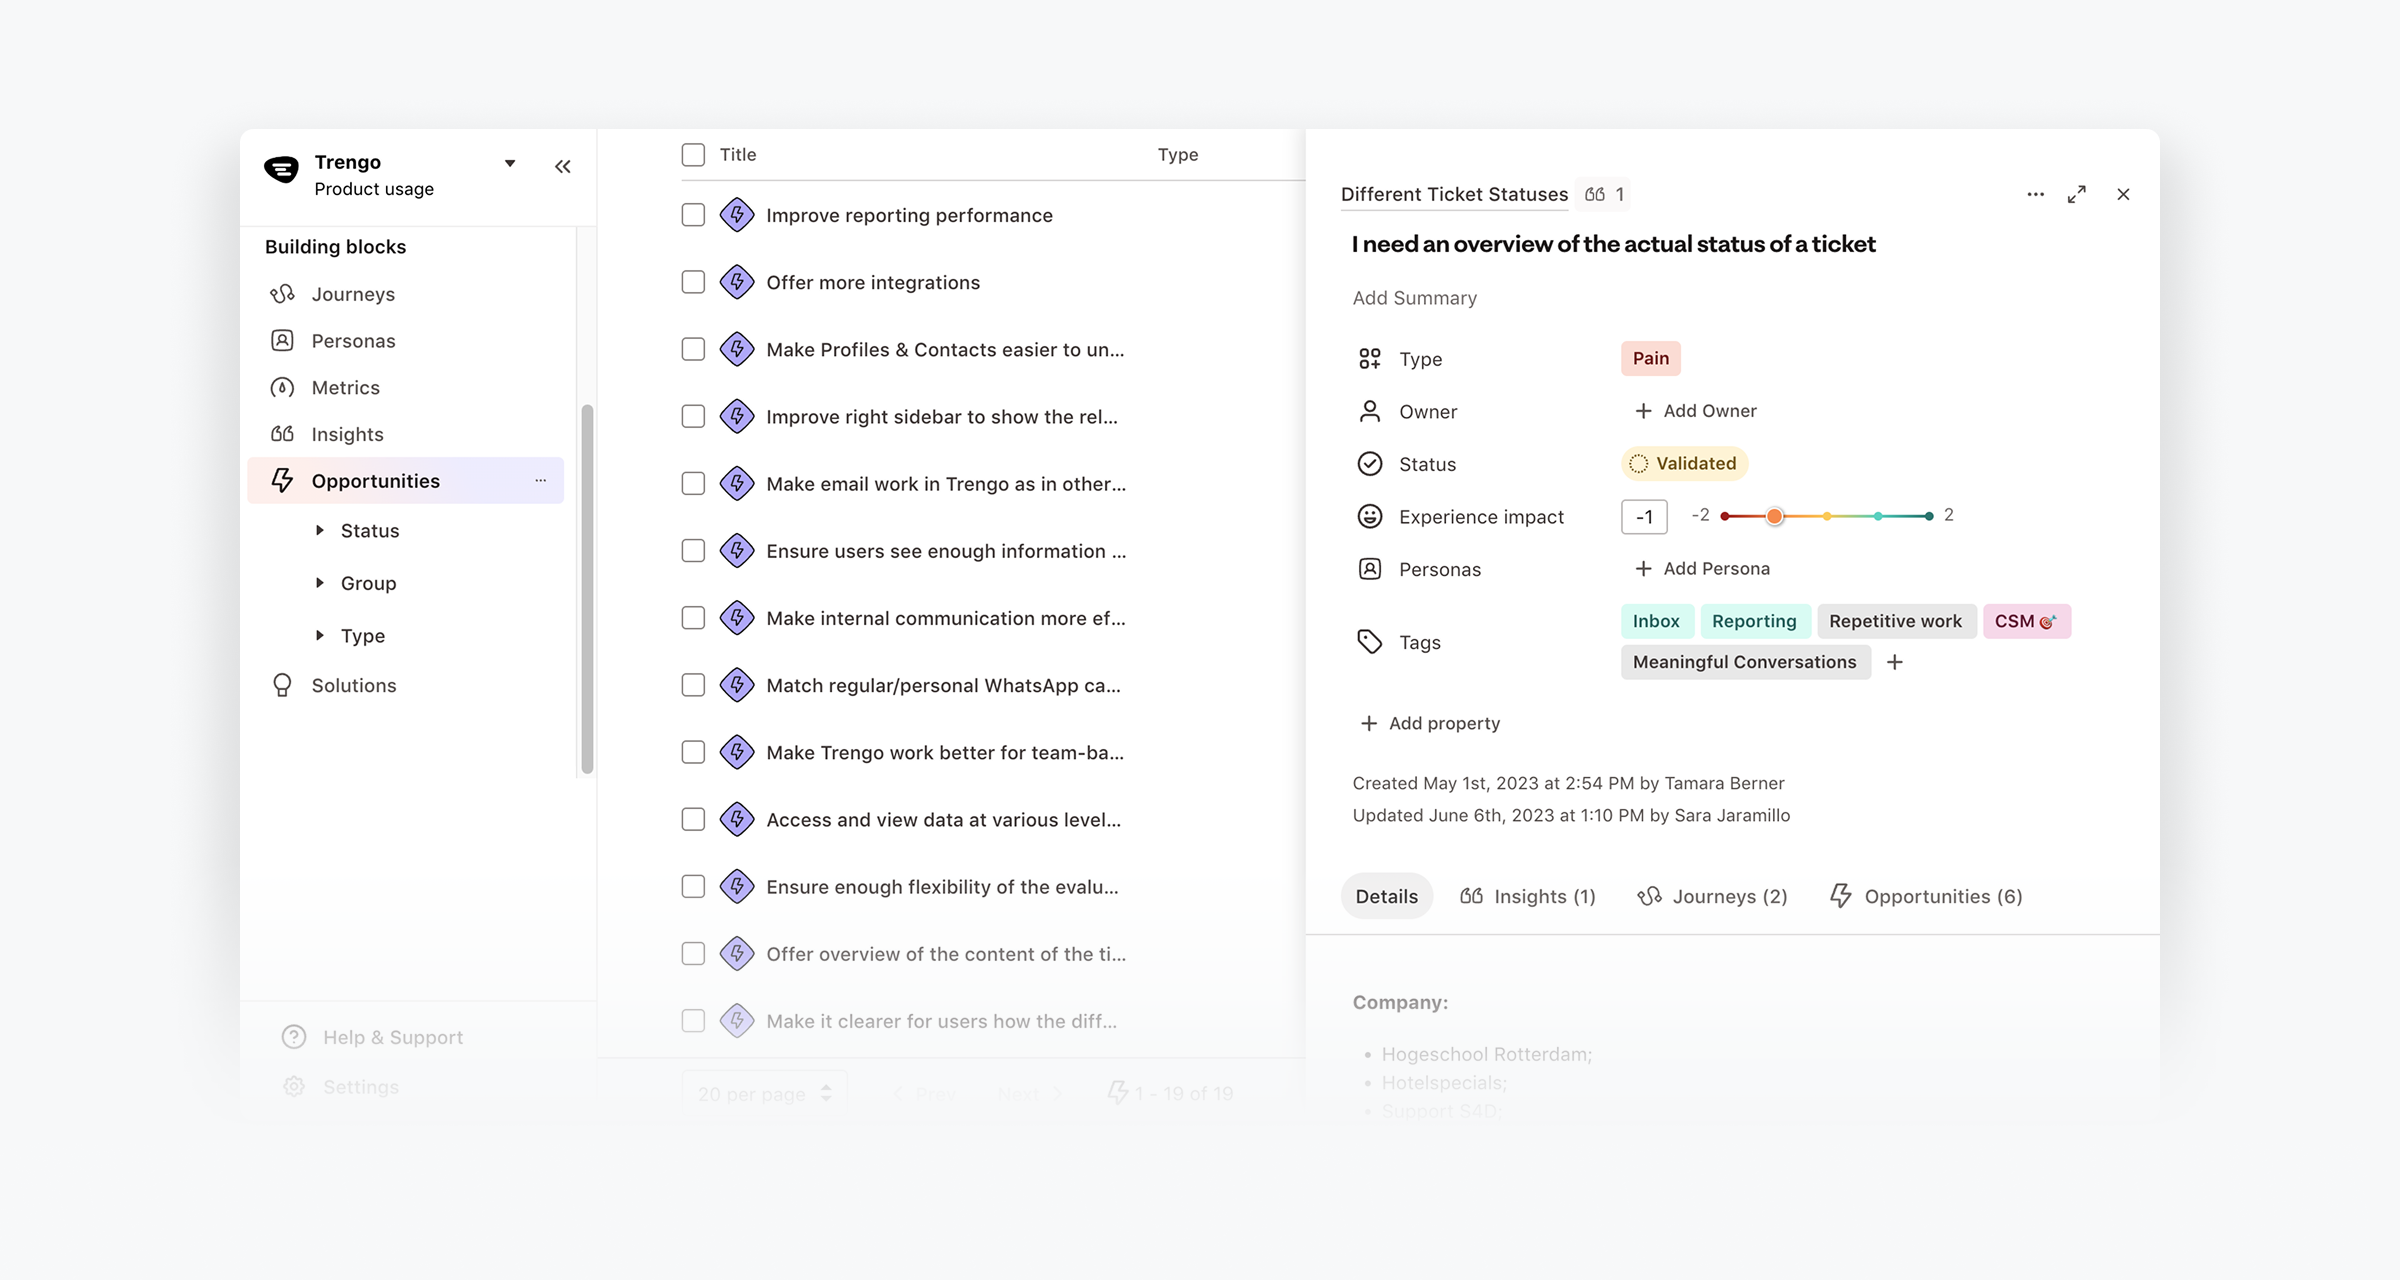Click the Experience impact smiley icon
The width and height of the screenshot is (2400, 1280).
pyautogui.click(x=1369, y=516)
